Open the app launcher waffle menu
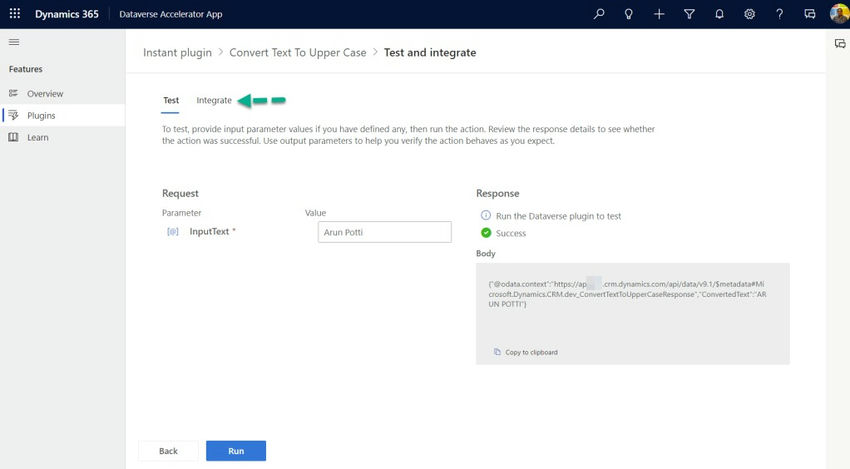 [x=14, y=14]
